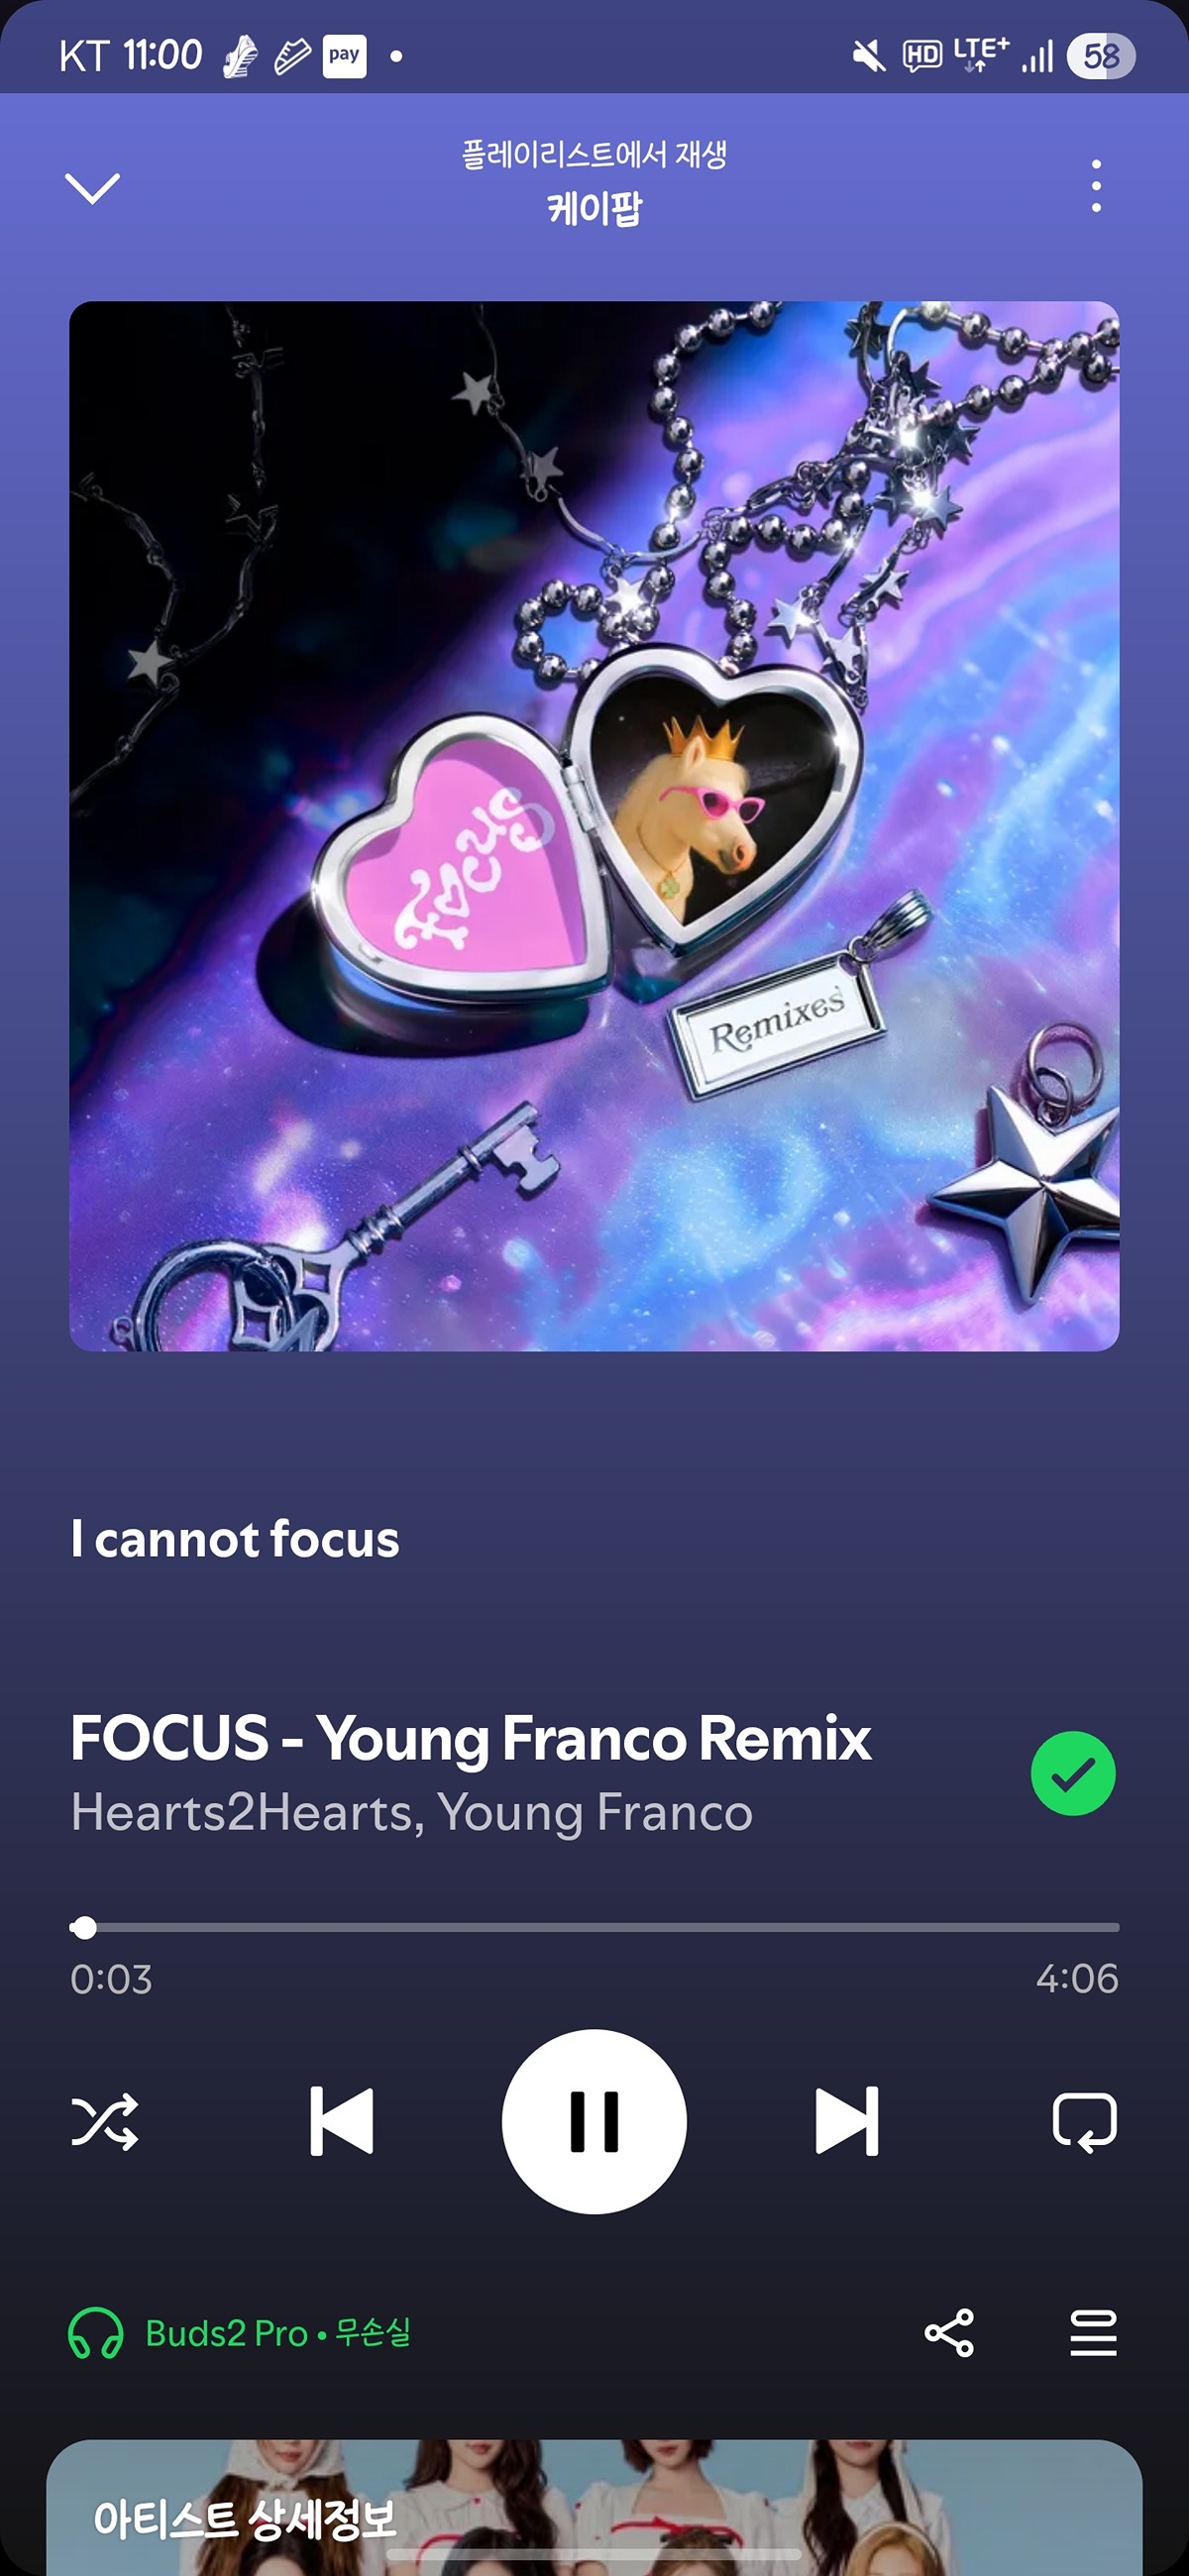Screen dimensions: 1189x2576
Task: Skip to the previous track
Action: click(x=342, y=2121)
